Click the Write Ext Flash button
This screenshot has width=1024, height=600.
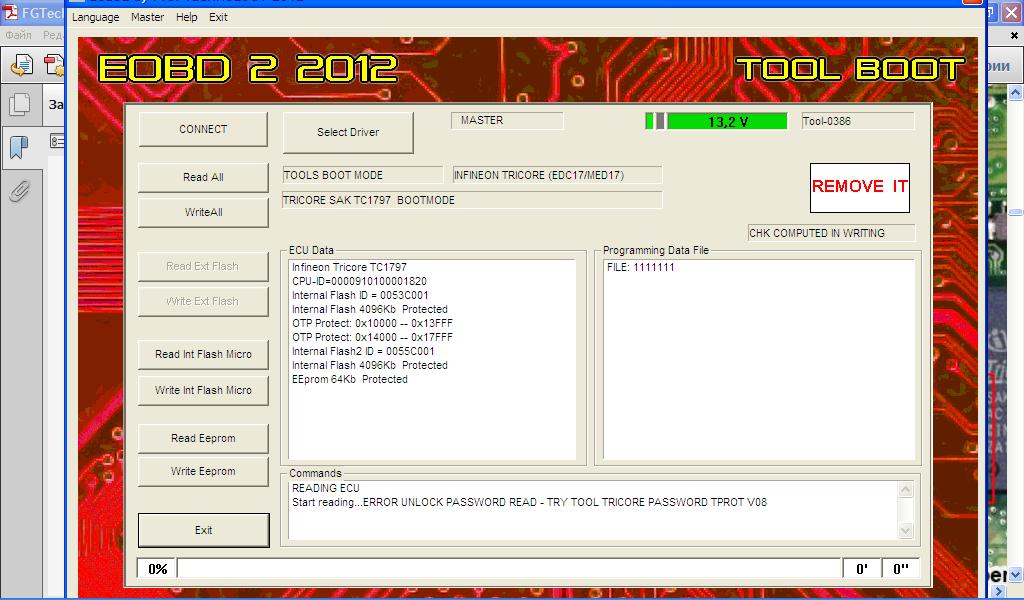[x=203, y=301]
